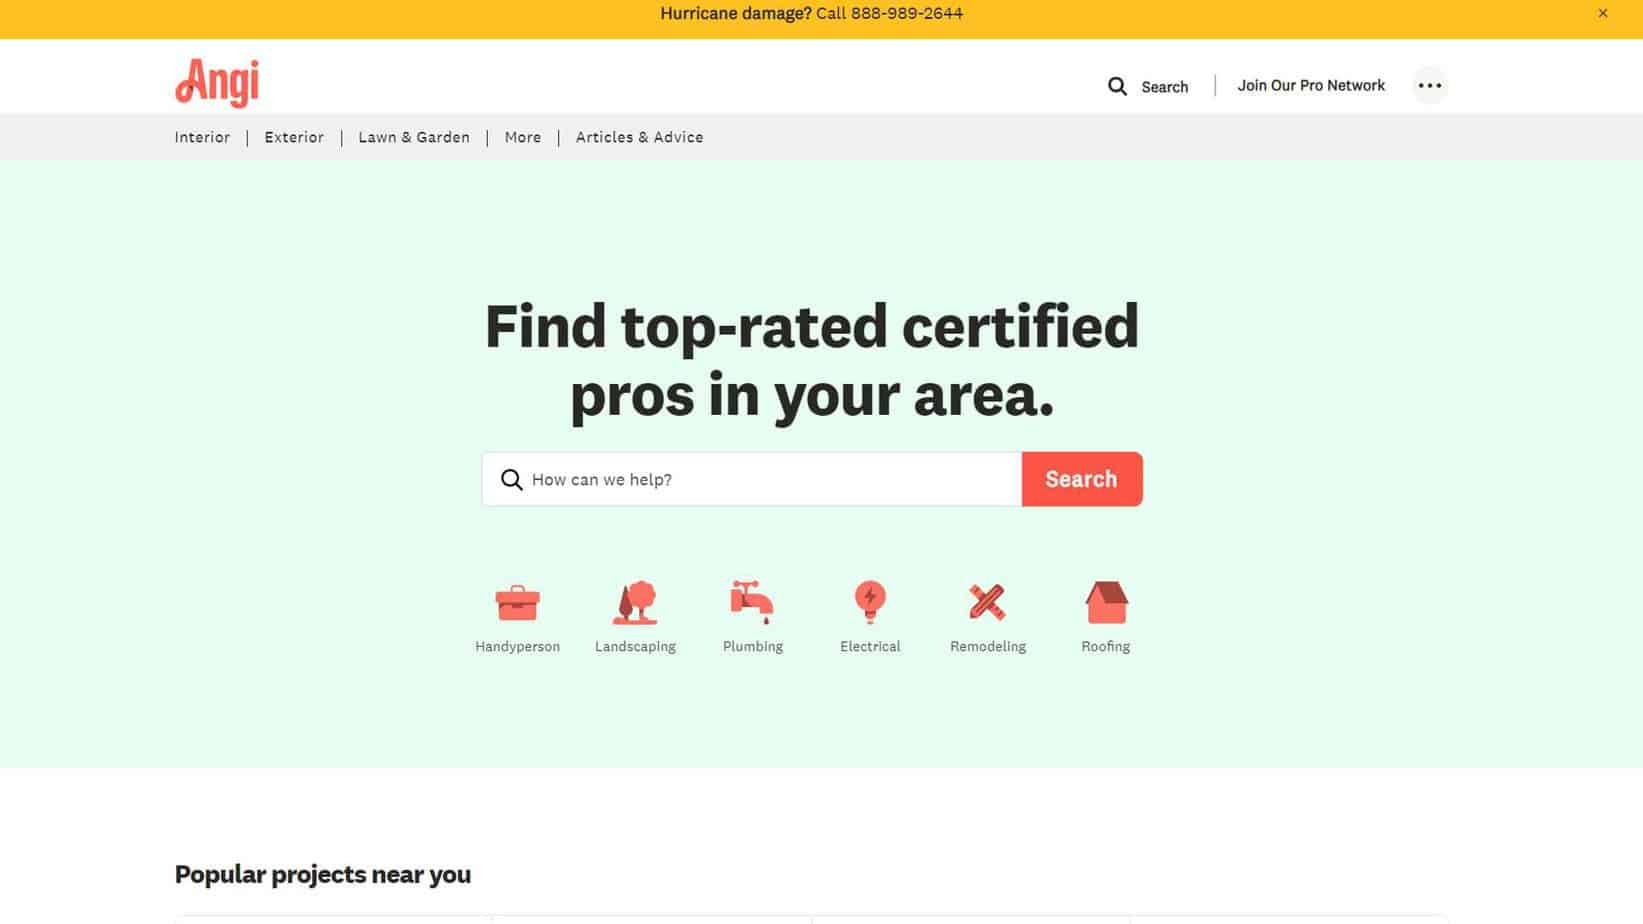
Task: Go to Articles & Advice
Action: click(x=639, y=138)
